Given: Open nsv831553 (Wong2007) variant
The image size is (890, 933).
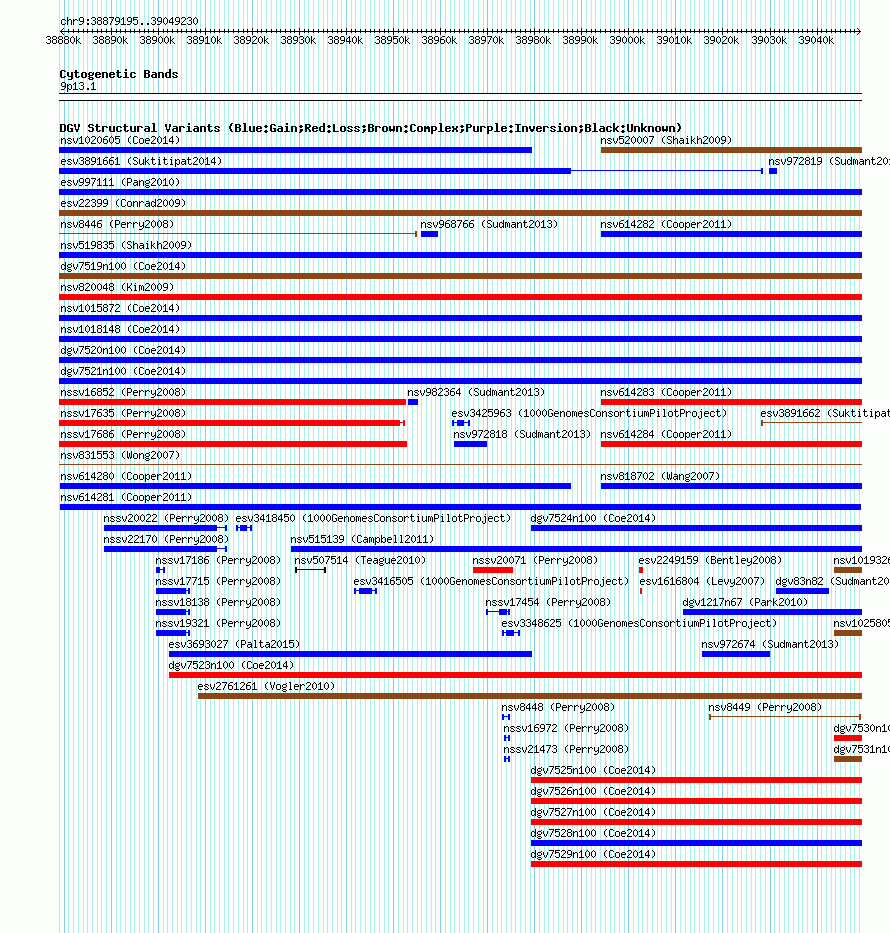Looking at the screenshot, I should (x=460, y=465).
